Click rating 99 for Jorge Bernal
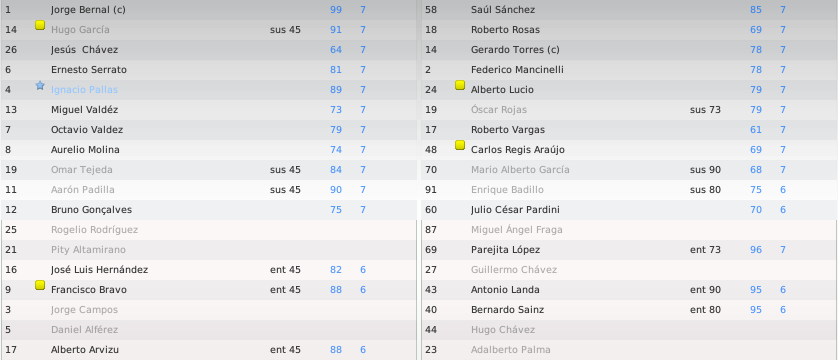Image resolution: width=838 pixels, height=360 pixels. pyautogui.click(x=336, y=10)
